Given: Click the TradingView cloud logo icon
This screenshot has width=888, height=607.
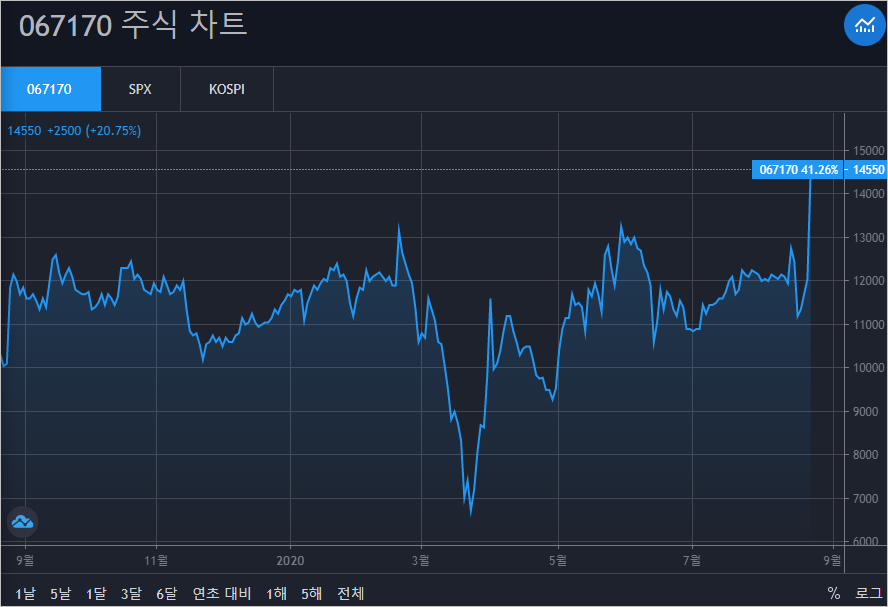Looking at the screenshot, I should 23,521.
